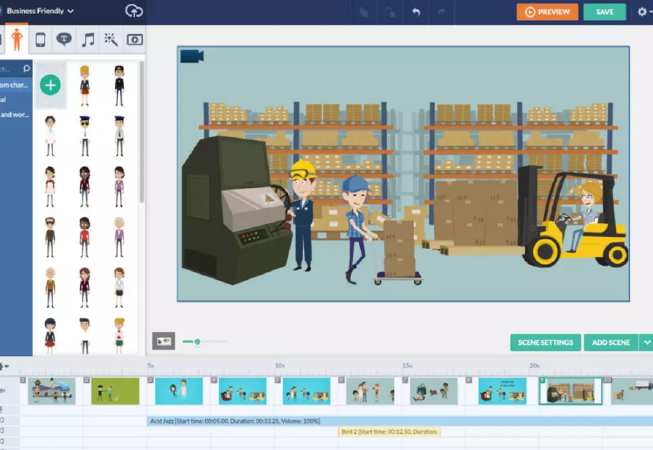Click the paste icon in top toolbar

pos(390,12)
